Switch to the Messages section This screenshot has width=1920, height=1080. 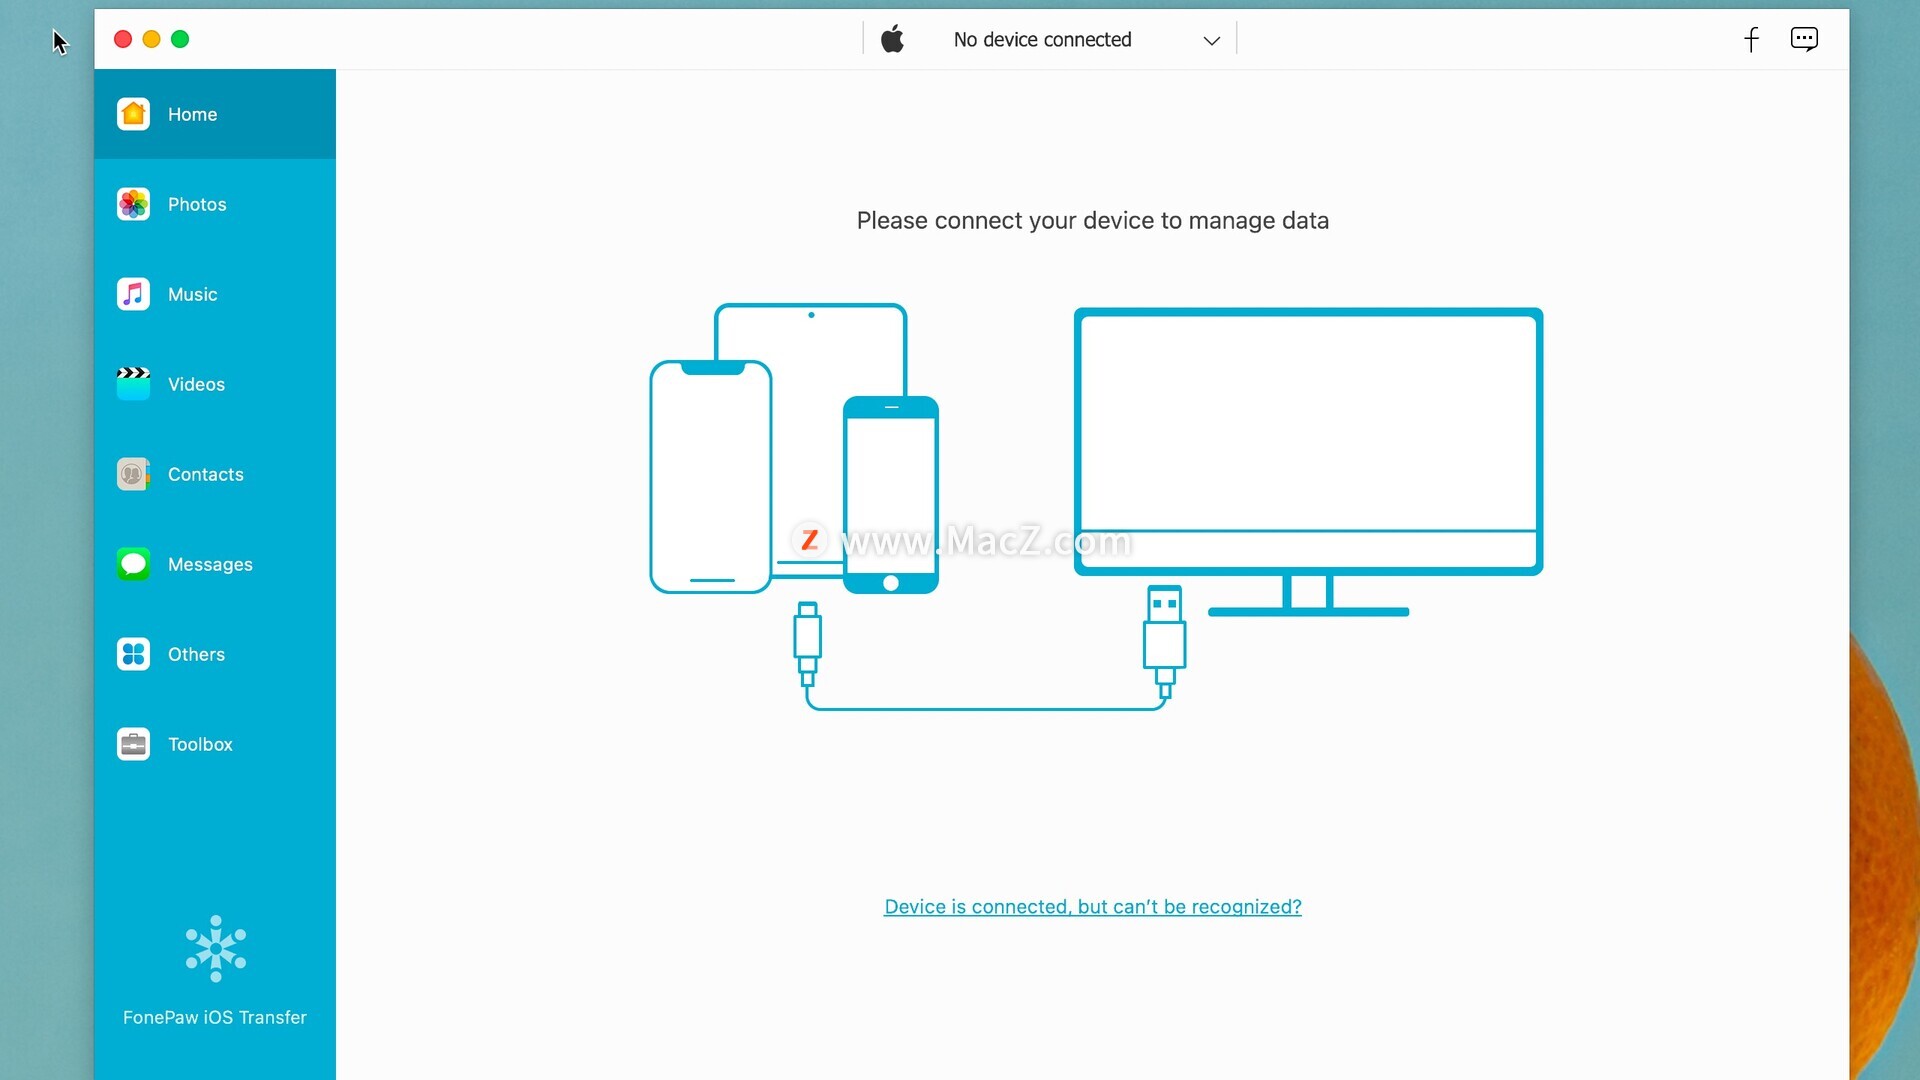click(x=215, y=564)
